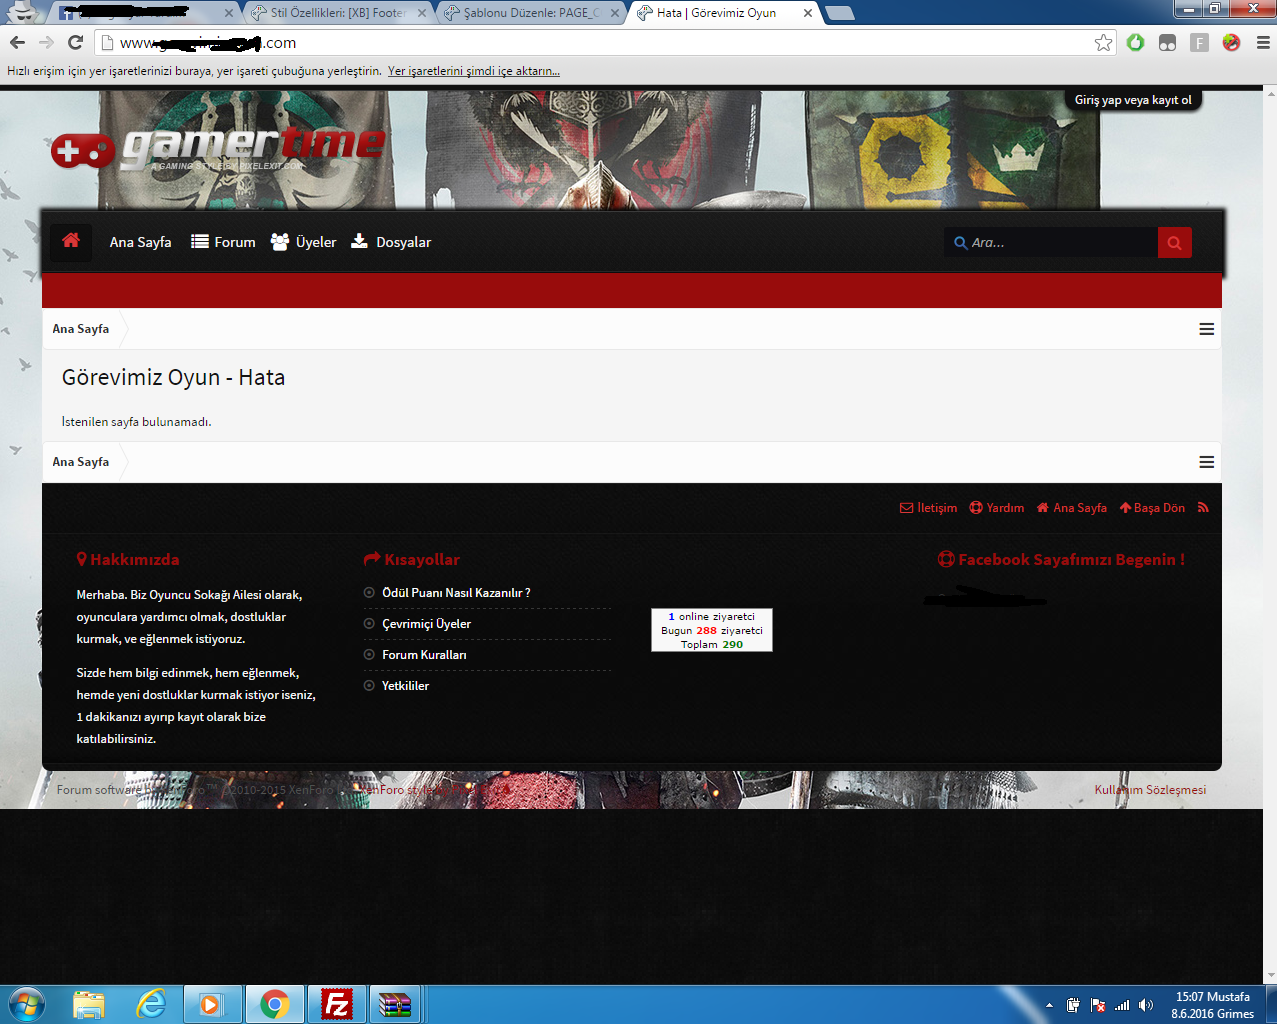Click the text 'İstenilen sayfa bulunamadı.'

(136, 422)
